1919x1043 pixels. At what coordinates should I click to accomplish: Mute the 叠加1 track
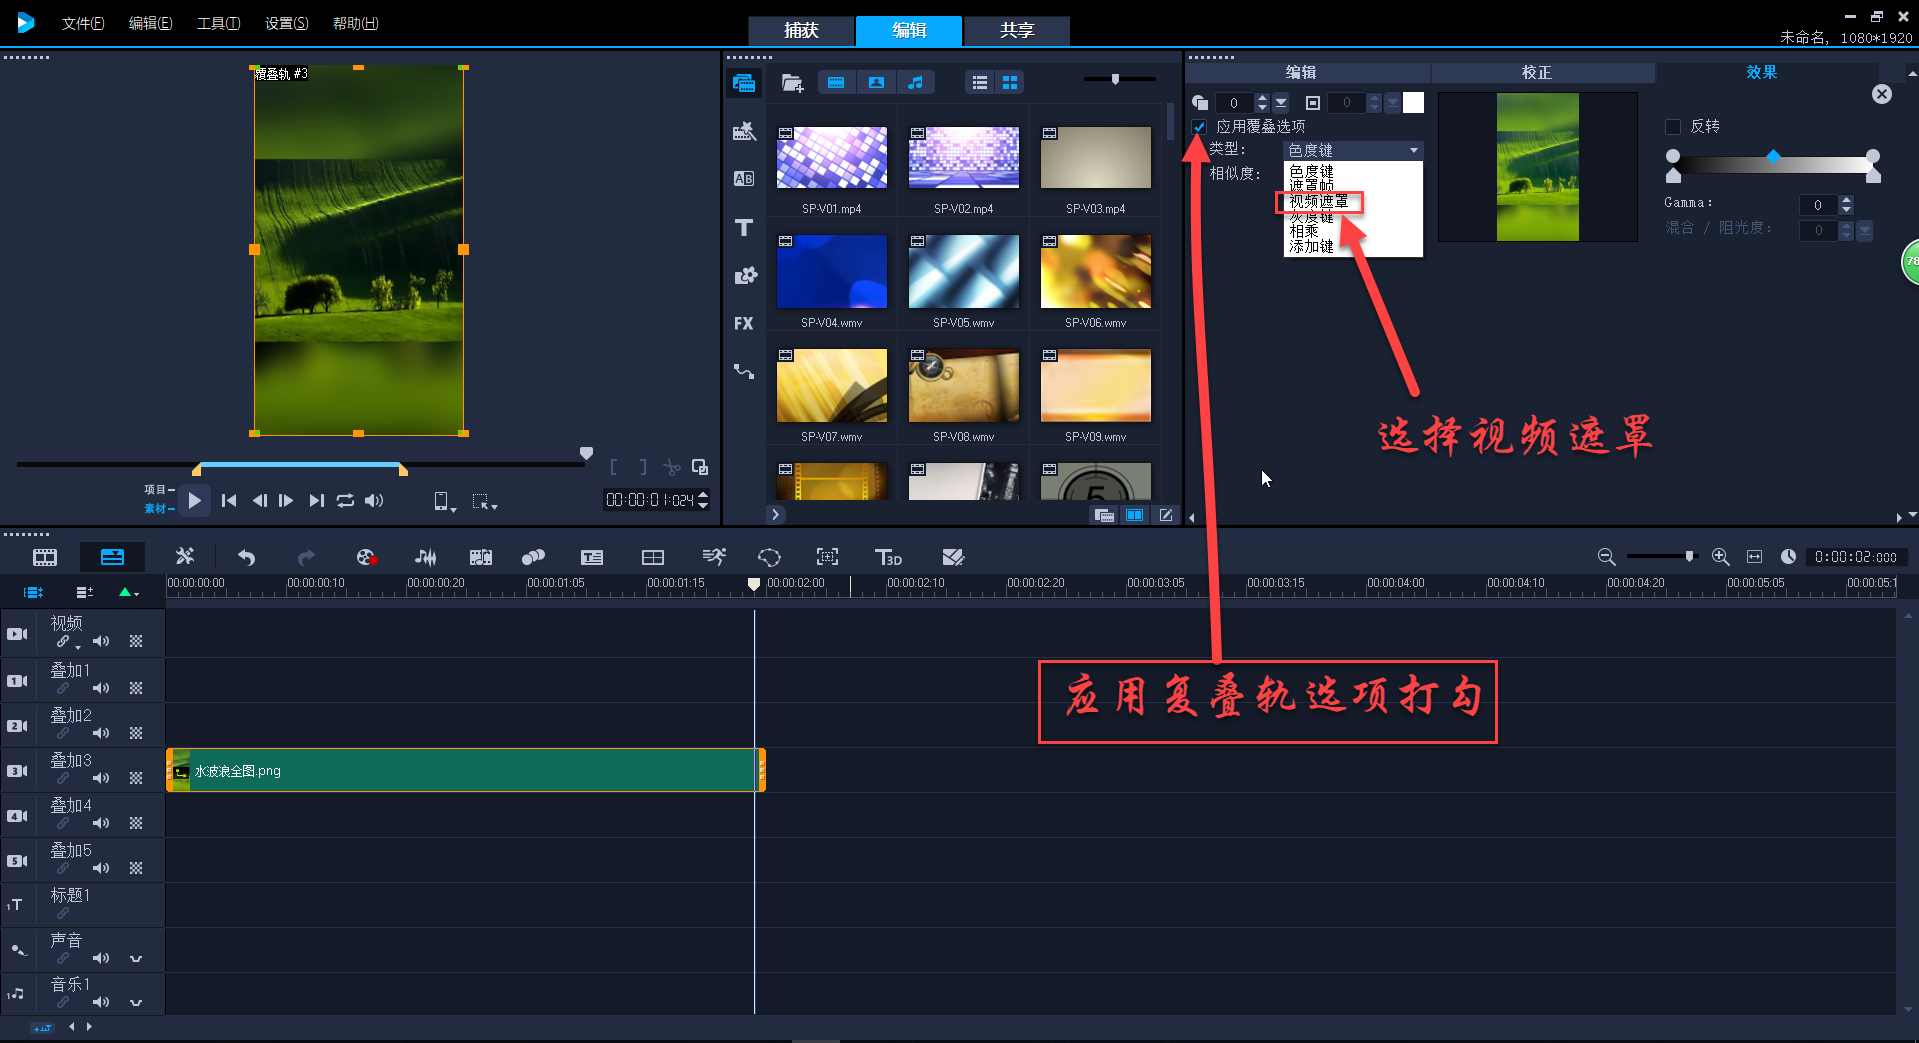pyautogui.click(x=101, y=688)
